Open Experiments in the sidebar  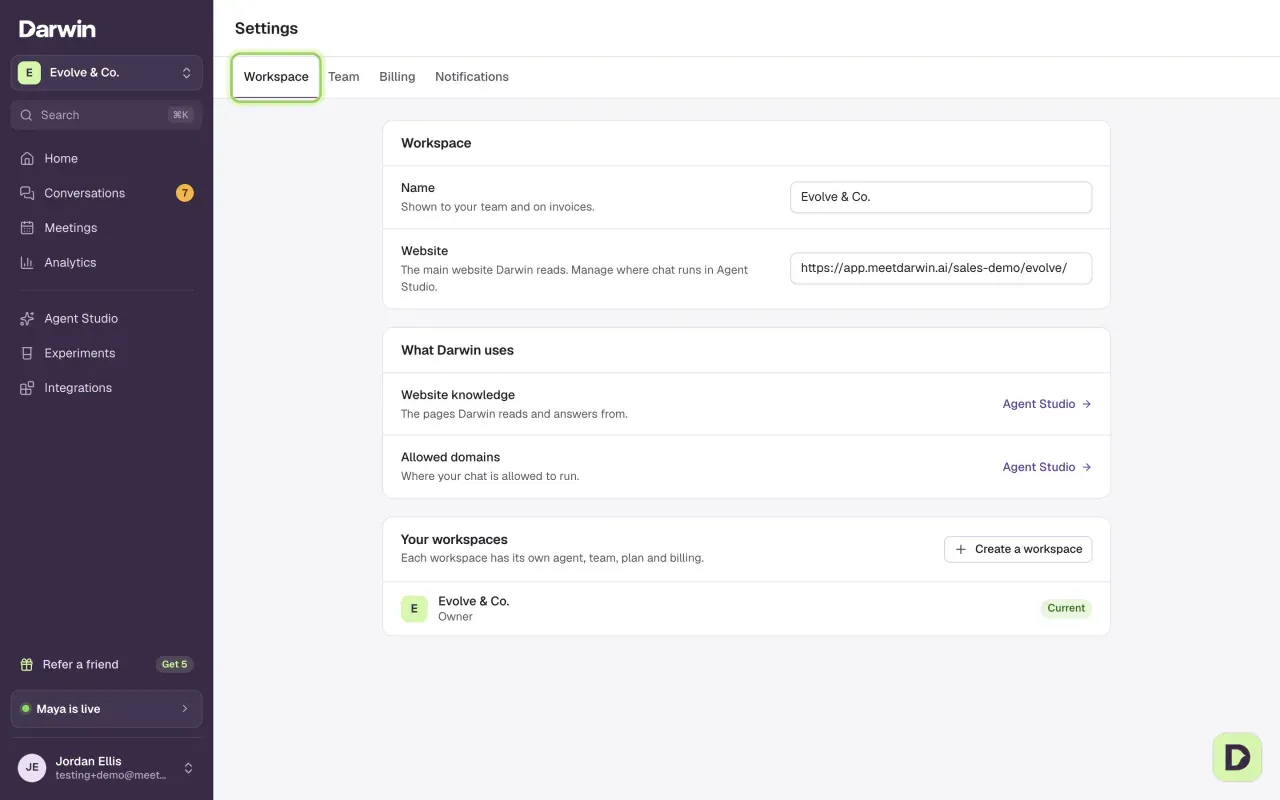(x=106, y=353)
